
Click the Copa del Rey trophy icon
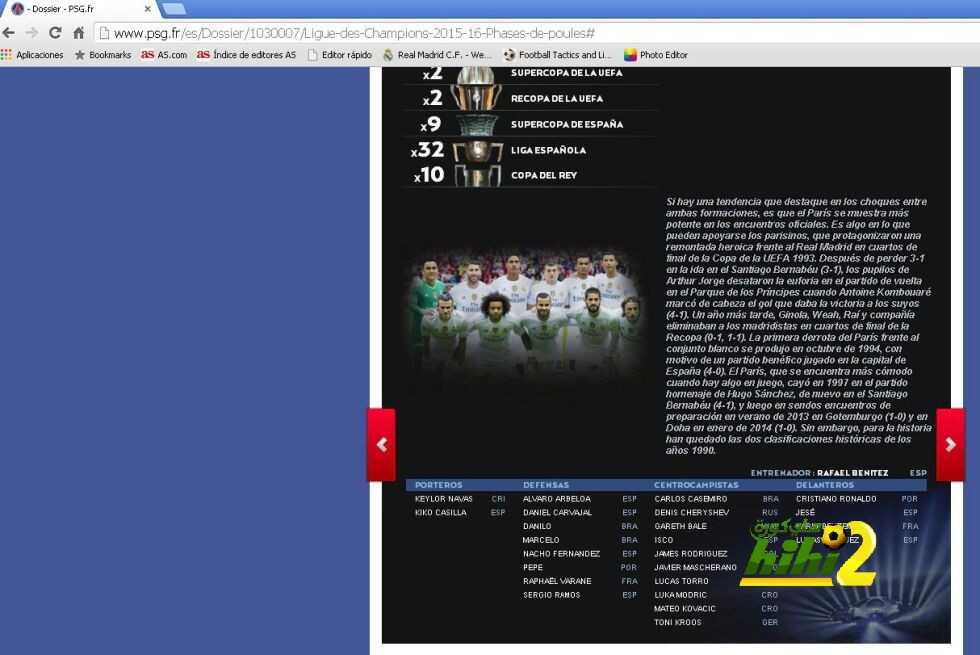[x=478, y=176]
